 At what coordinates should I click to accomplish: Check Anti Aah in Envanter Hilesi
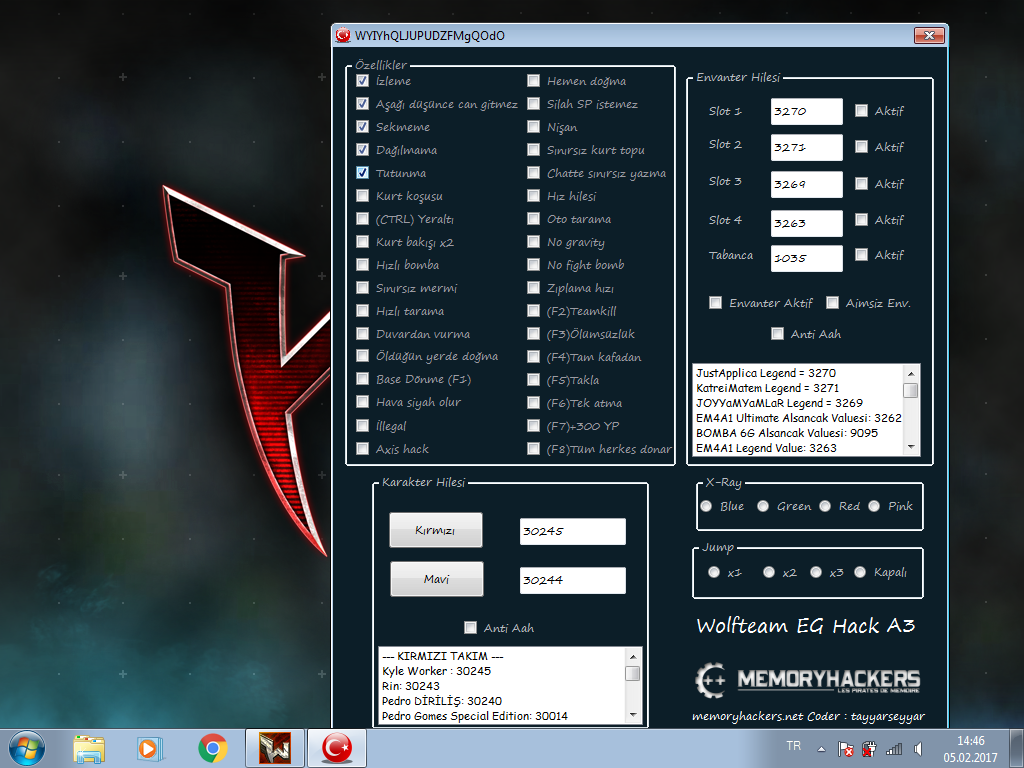(x=777, y=334)
